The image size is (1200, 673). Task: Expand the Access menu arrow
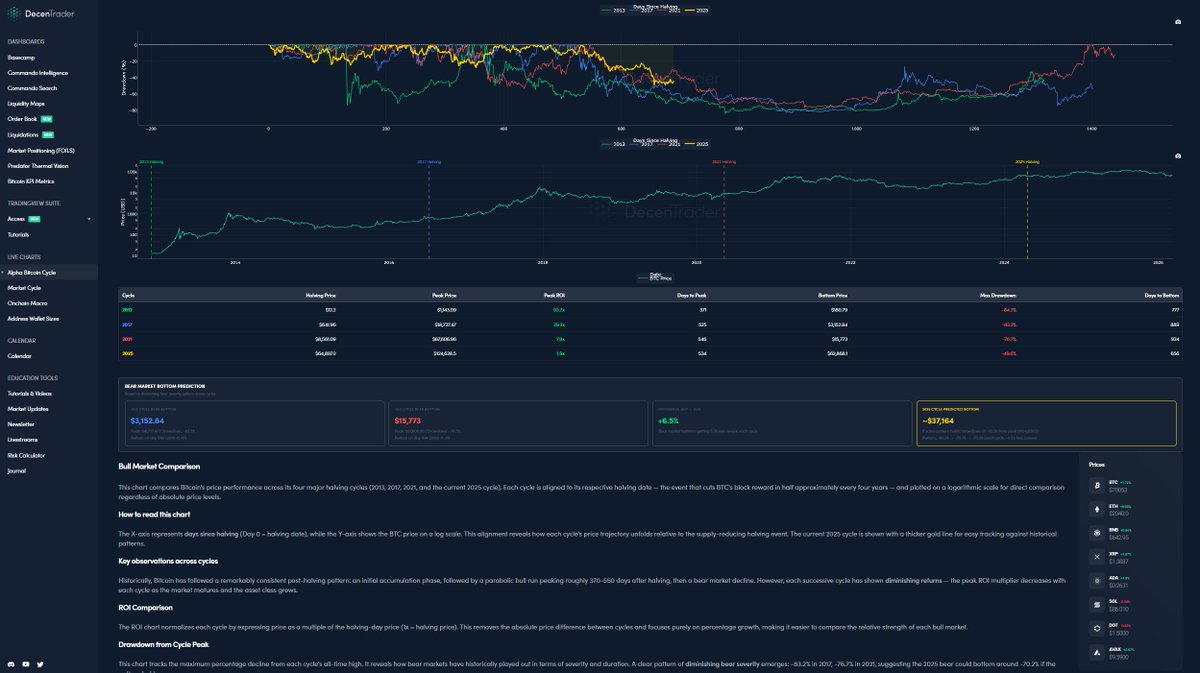(89, 218)
